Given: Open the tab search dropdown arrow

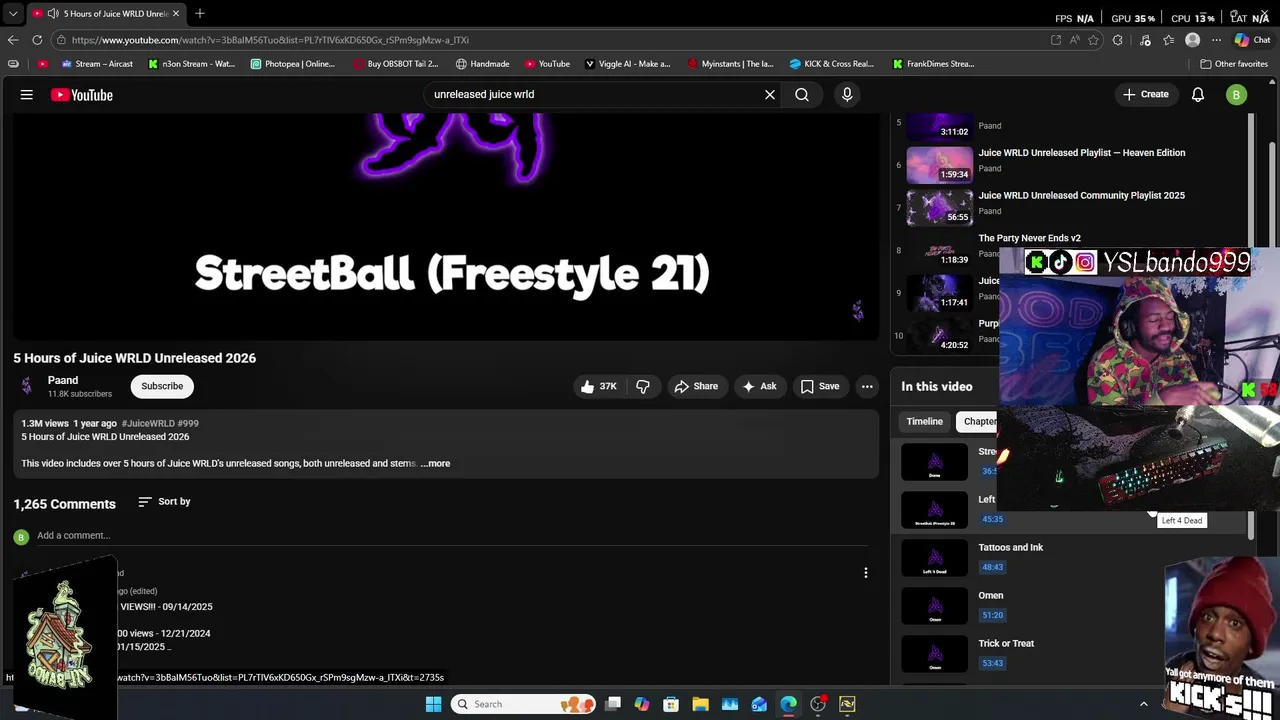Looking at the screenshot, I should (x=13, y=13).
